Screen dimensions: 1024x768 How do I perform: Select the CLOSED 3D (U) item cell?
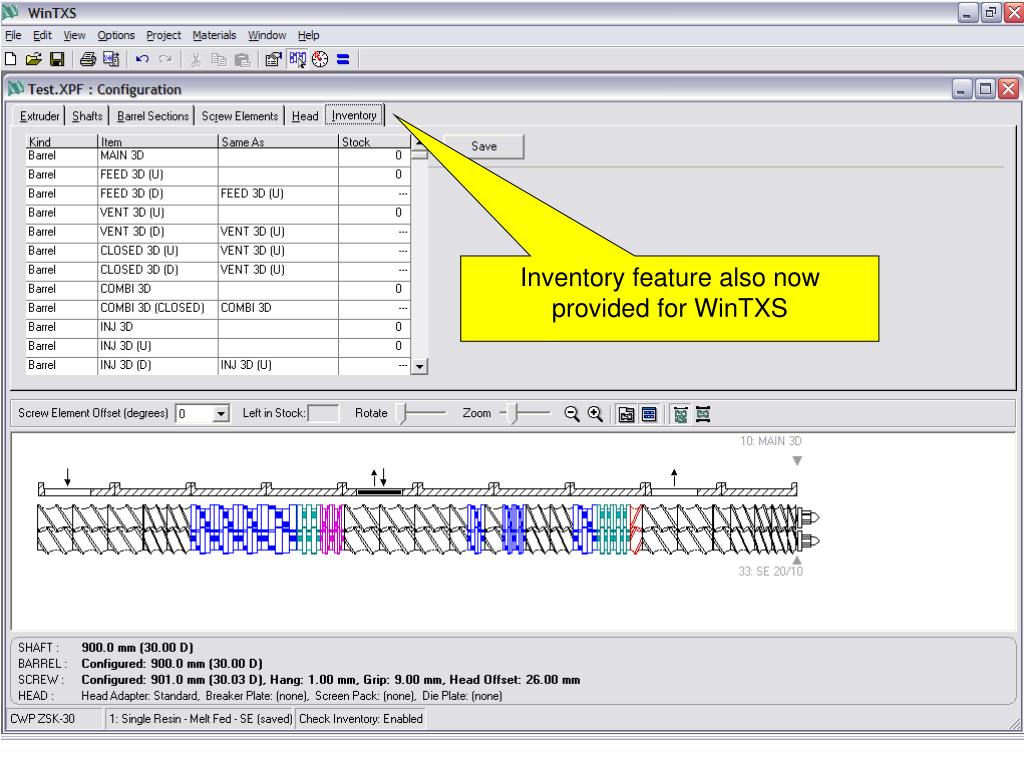click(157, 251)
